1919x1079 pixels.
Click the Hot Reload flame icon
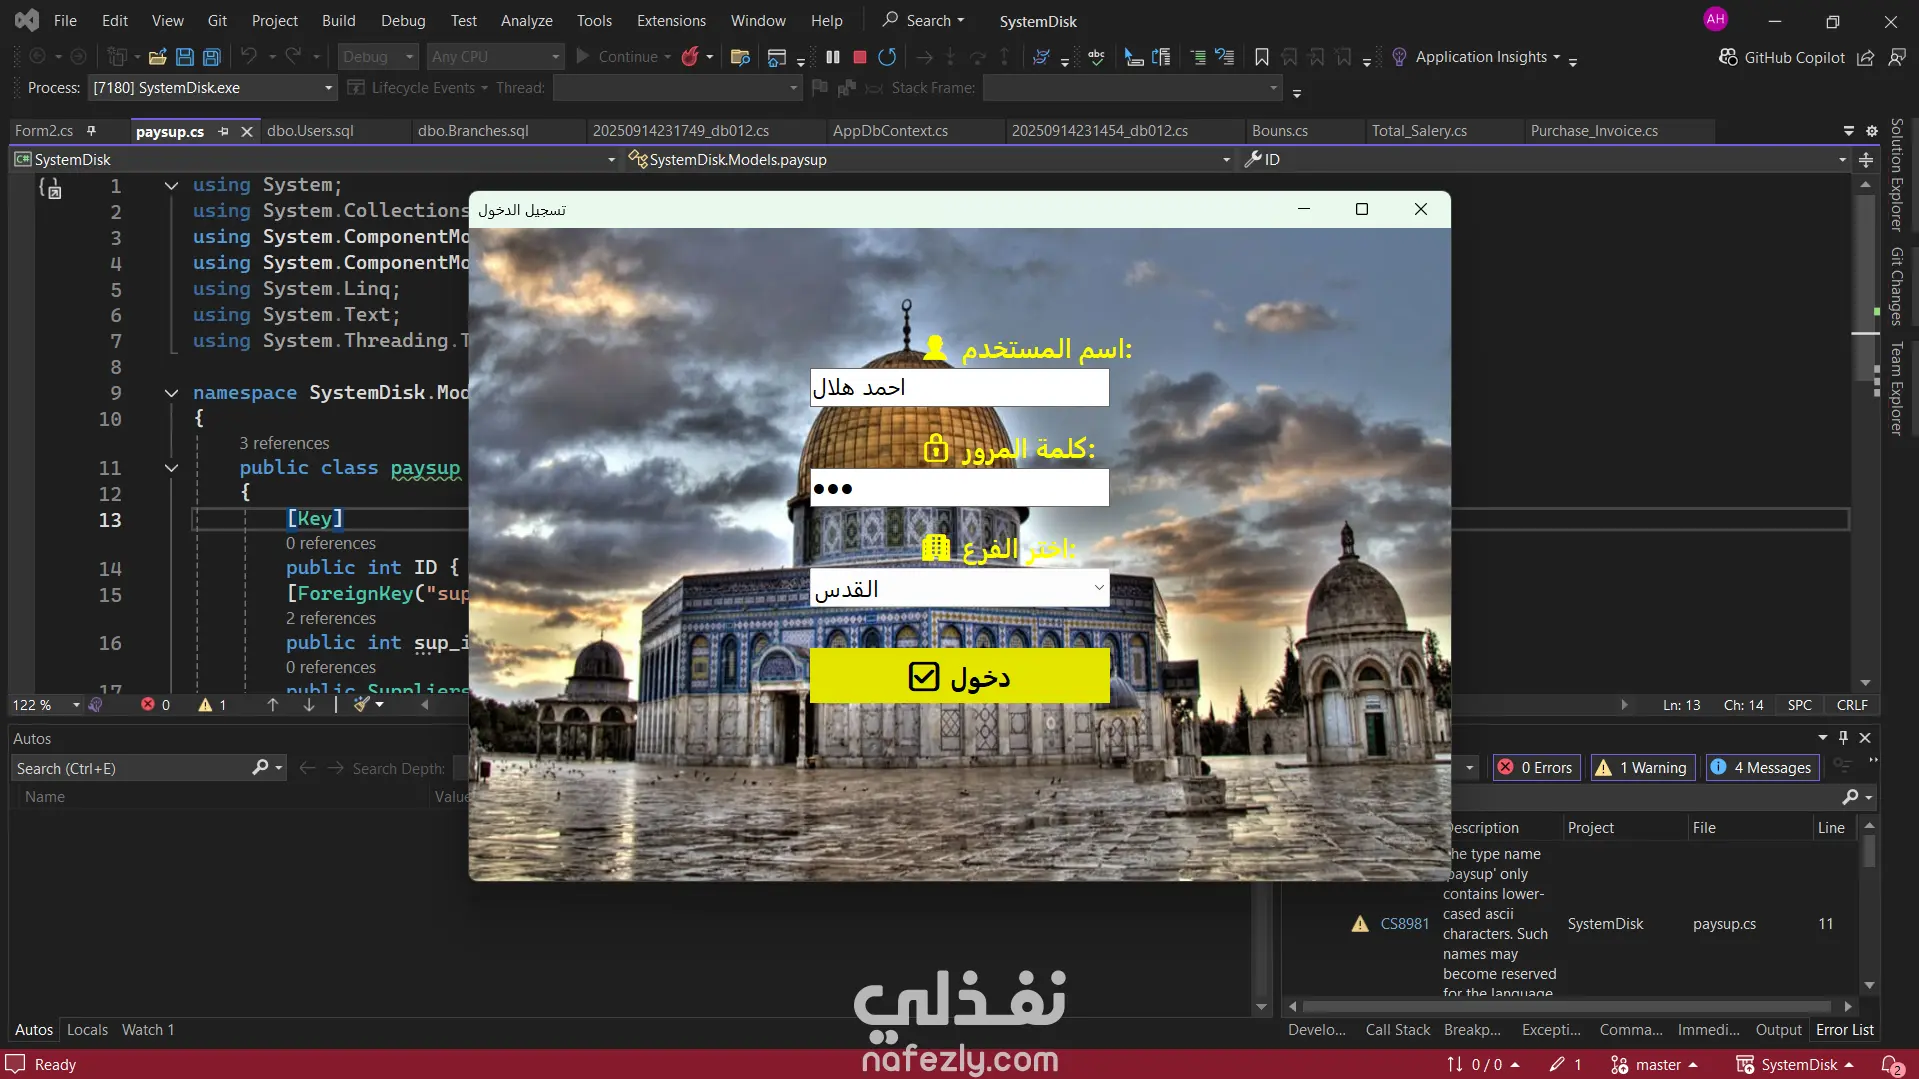[x=689, y=57]
